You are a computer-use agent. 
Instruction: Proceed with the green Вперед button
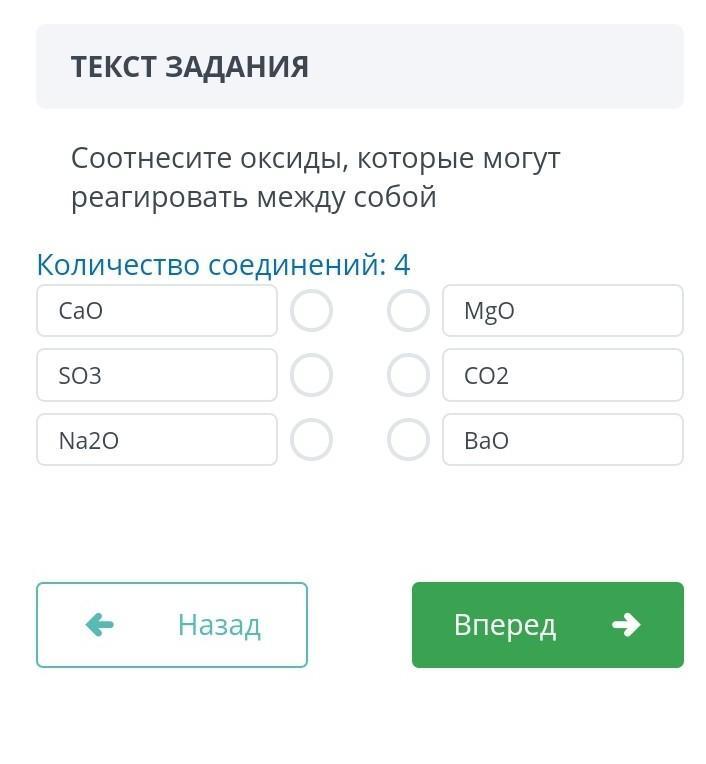(x=548, y=625)
